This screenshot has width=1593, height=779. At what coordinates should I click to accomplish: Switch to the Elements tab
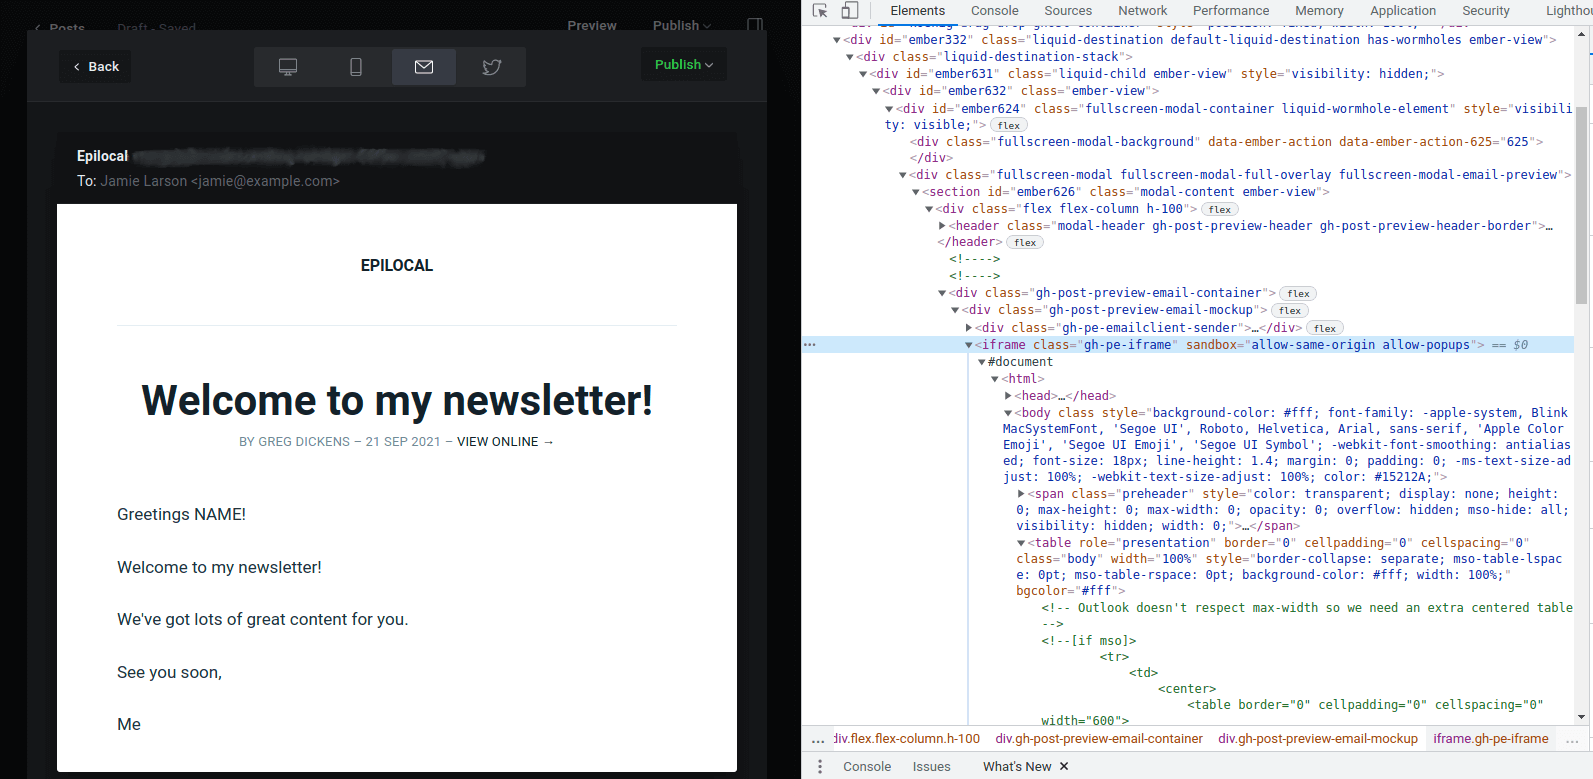917,11
